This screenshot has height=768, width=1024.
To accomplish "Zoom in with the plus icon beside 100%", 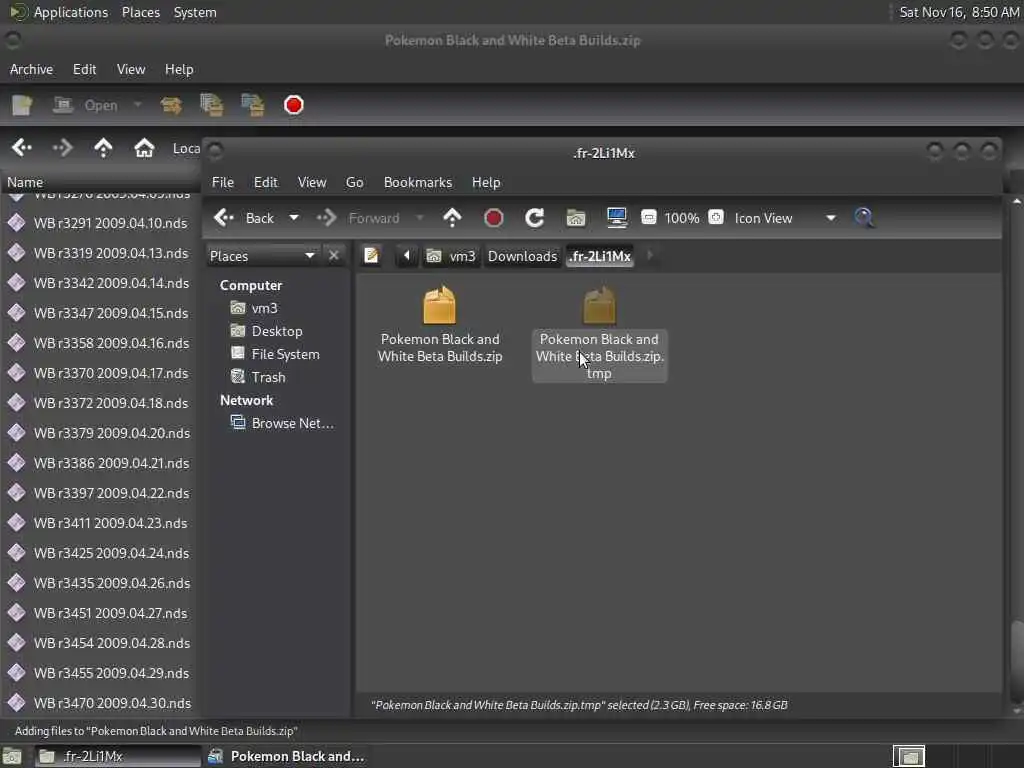I will pos(716,217).
